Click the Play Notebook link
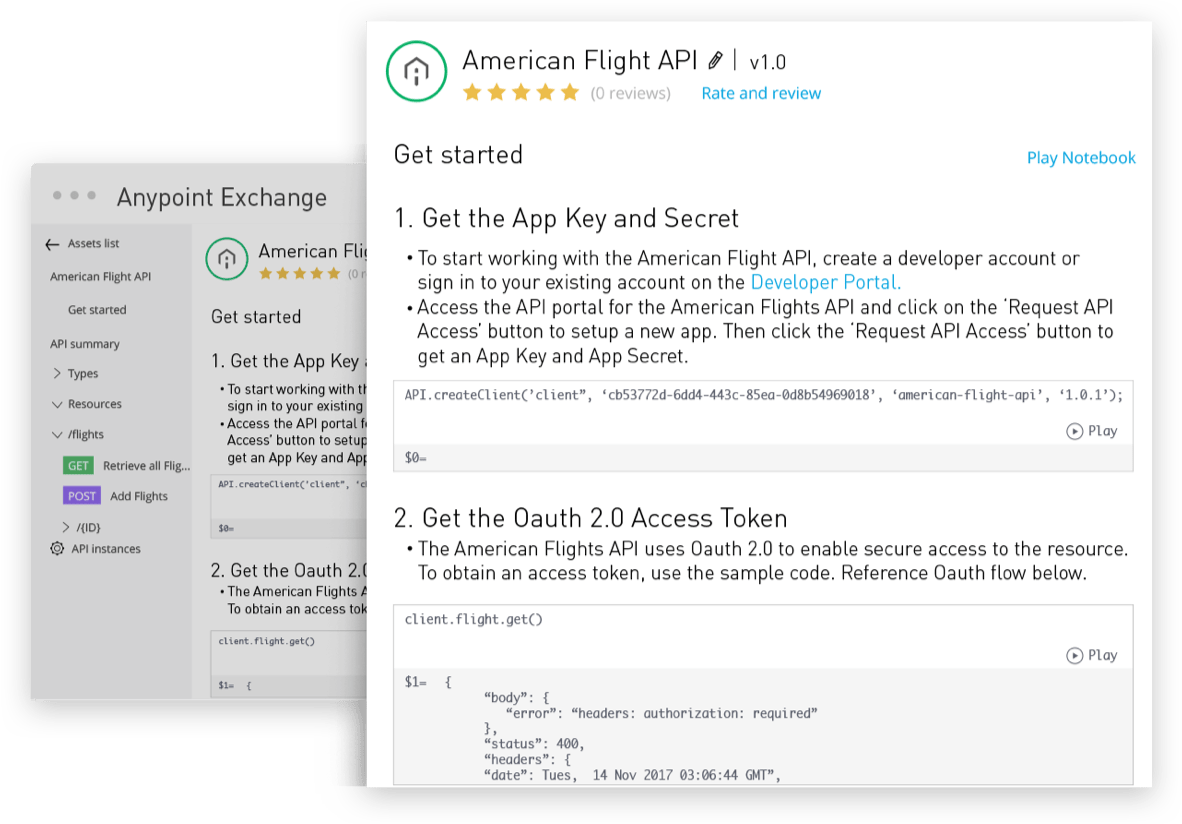Image resolution: width=1182 pixels, height=824 pixels. click(1081, 158)
